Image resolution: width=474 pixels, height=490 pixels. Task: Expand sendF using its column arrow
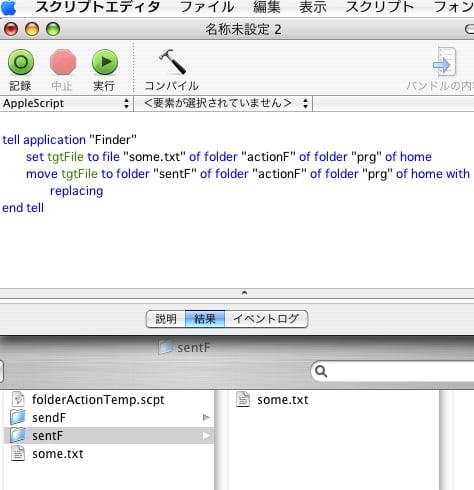(206, 417)
